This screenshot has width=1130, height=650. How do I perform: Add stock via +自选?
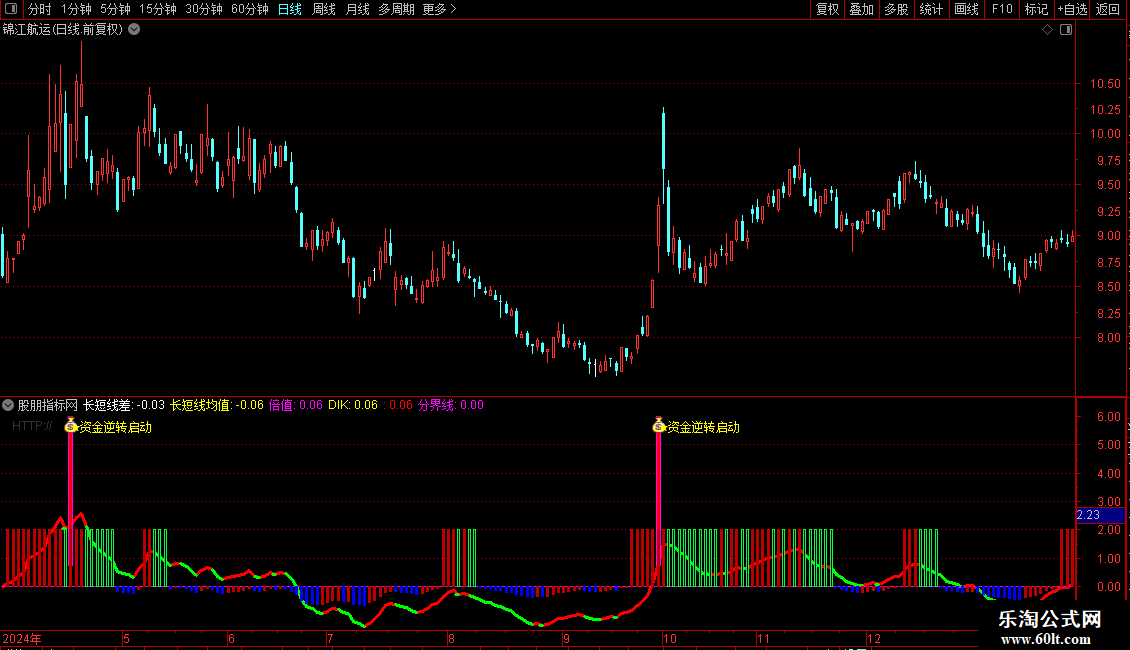(1072, 9)
